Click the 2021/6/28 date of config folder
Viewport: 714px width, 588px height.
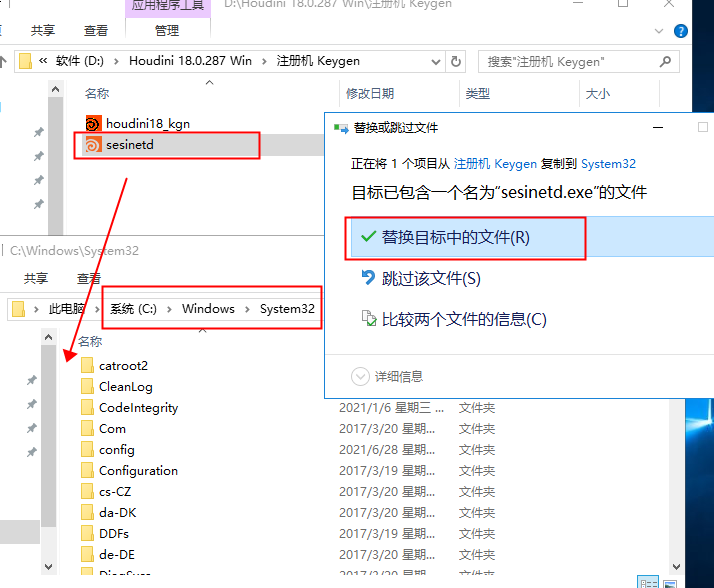click(387, 450)
